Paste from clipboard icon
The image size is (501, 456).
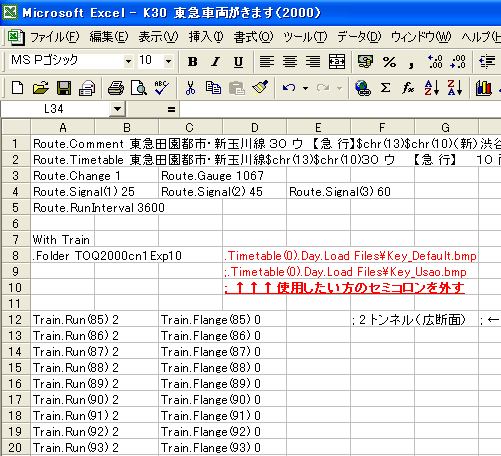(x=237, y=88)
